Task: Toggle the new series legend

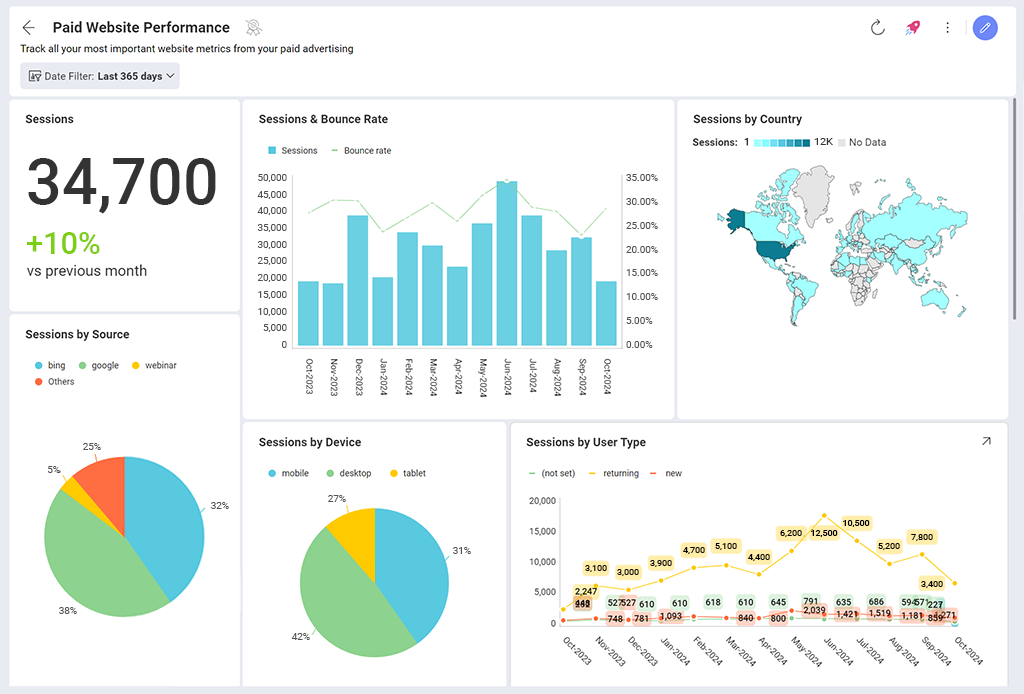Action: (x=666, y=473)
